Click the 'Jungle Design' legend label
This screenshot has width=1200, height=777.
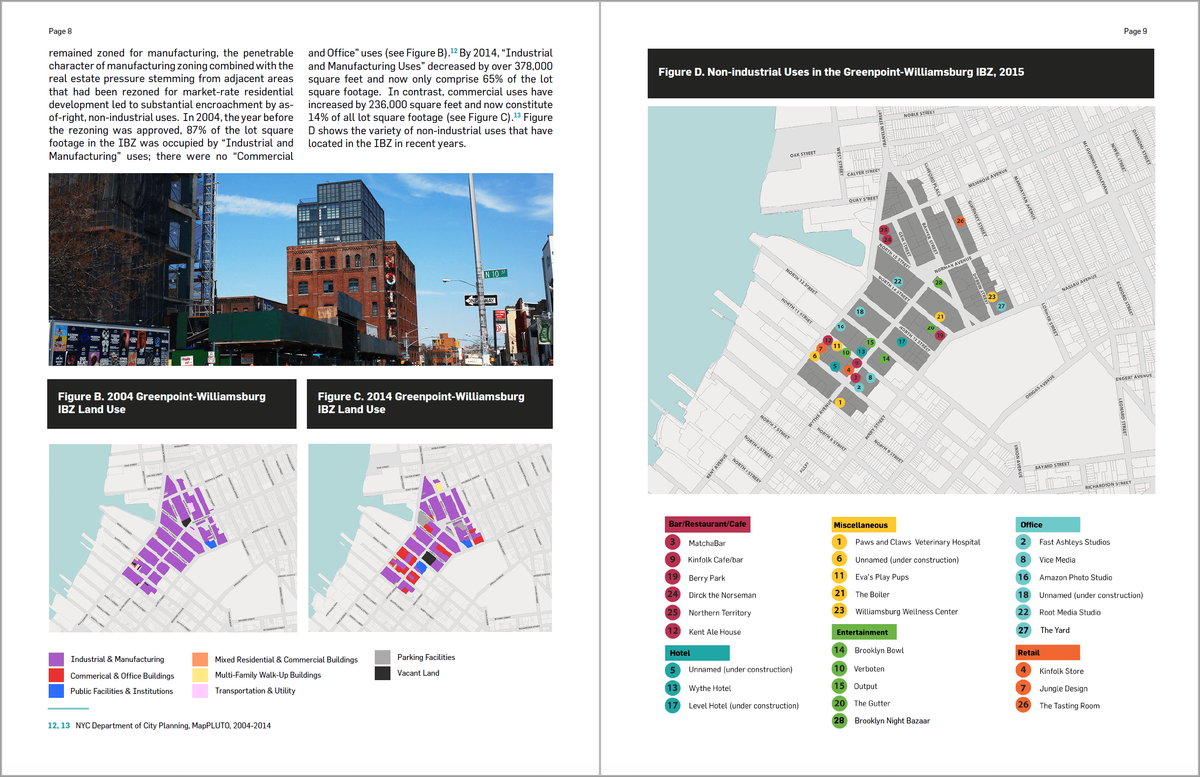tap(1063, 688)
